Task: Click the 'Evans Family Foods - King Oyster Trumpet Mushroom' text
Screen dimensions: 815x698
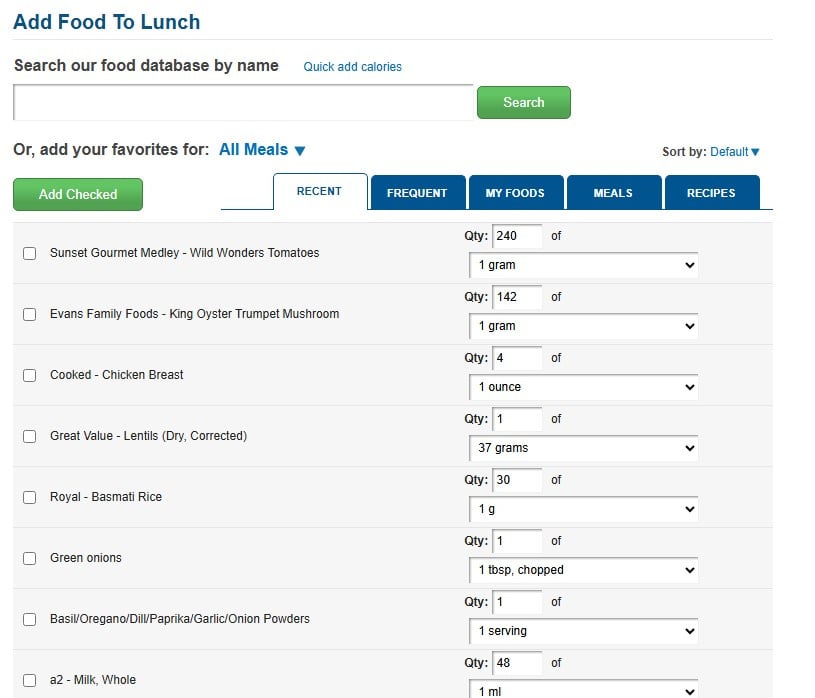Action: click(x=194, y=314)
